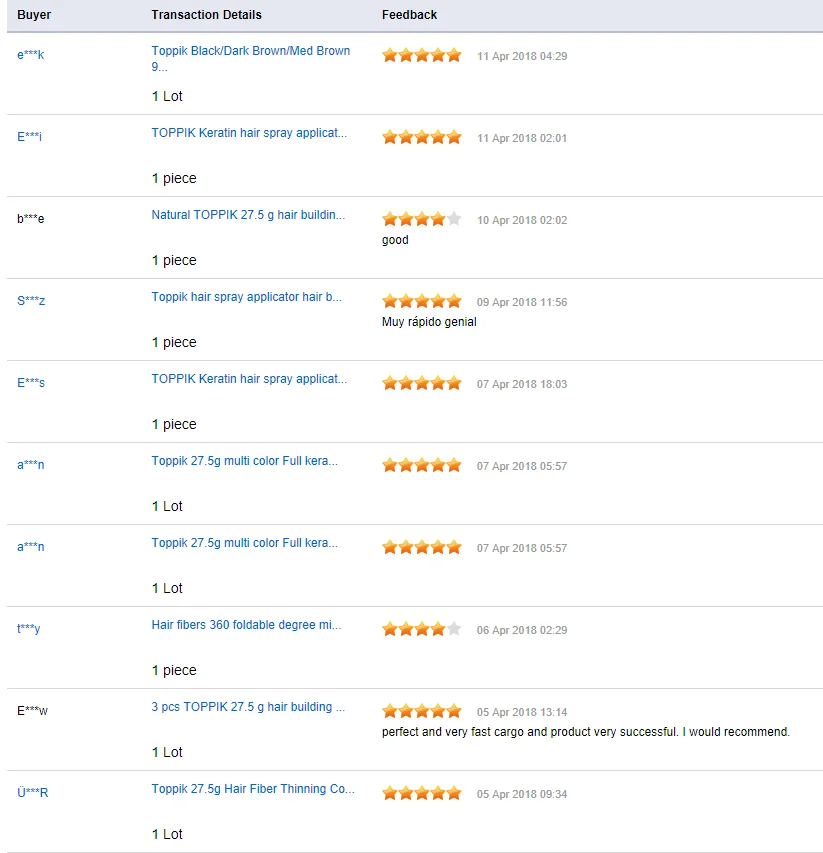The image size is (823, 853).
Task: Click the 'perfect and very fast cargo' comment
Action: click(586, 732)
